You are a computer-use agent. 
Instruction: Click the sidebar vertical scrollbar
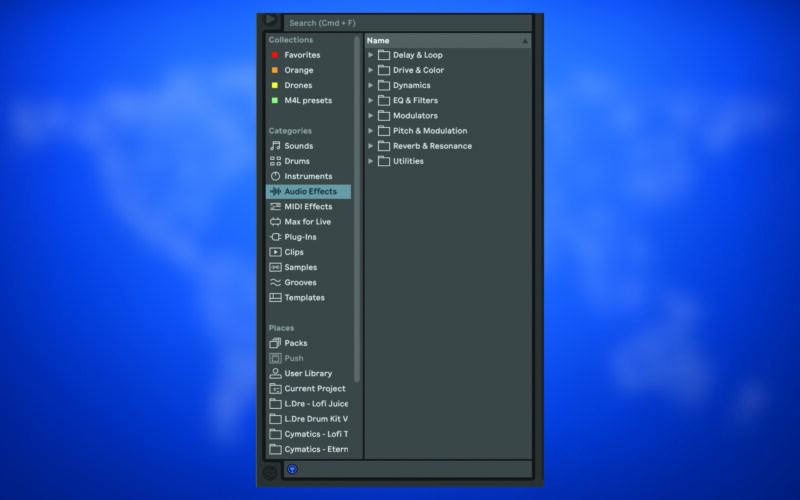pyautogui.click(x=357, y=208)
